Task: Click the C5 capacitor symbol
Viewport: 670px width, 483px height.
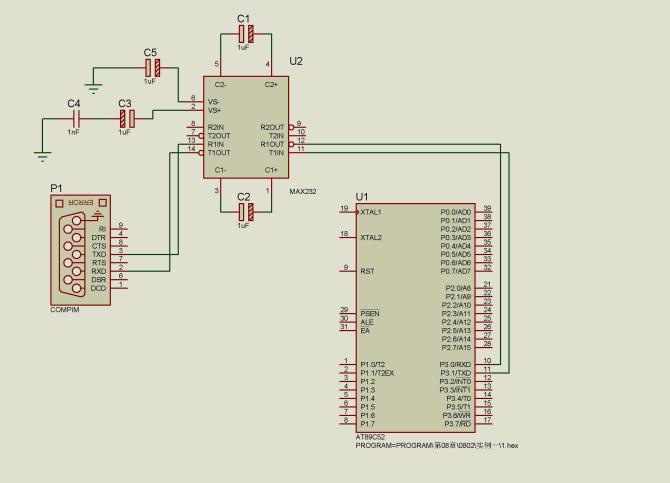Action: click(153, 68)
